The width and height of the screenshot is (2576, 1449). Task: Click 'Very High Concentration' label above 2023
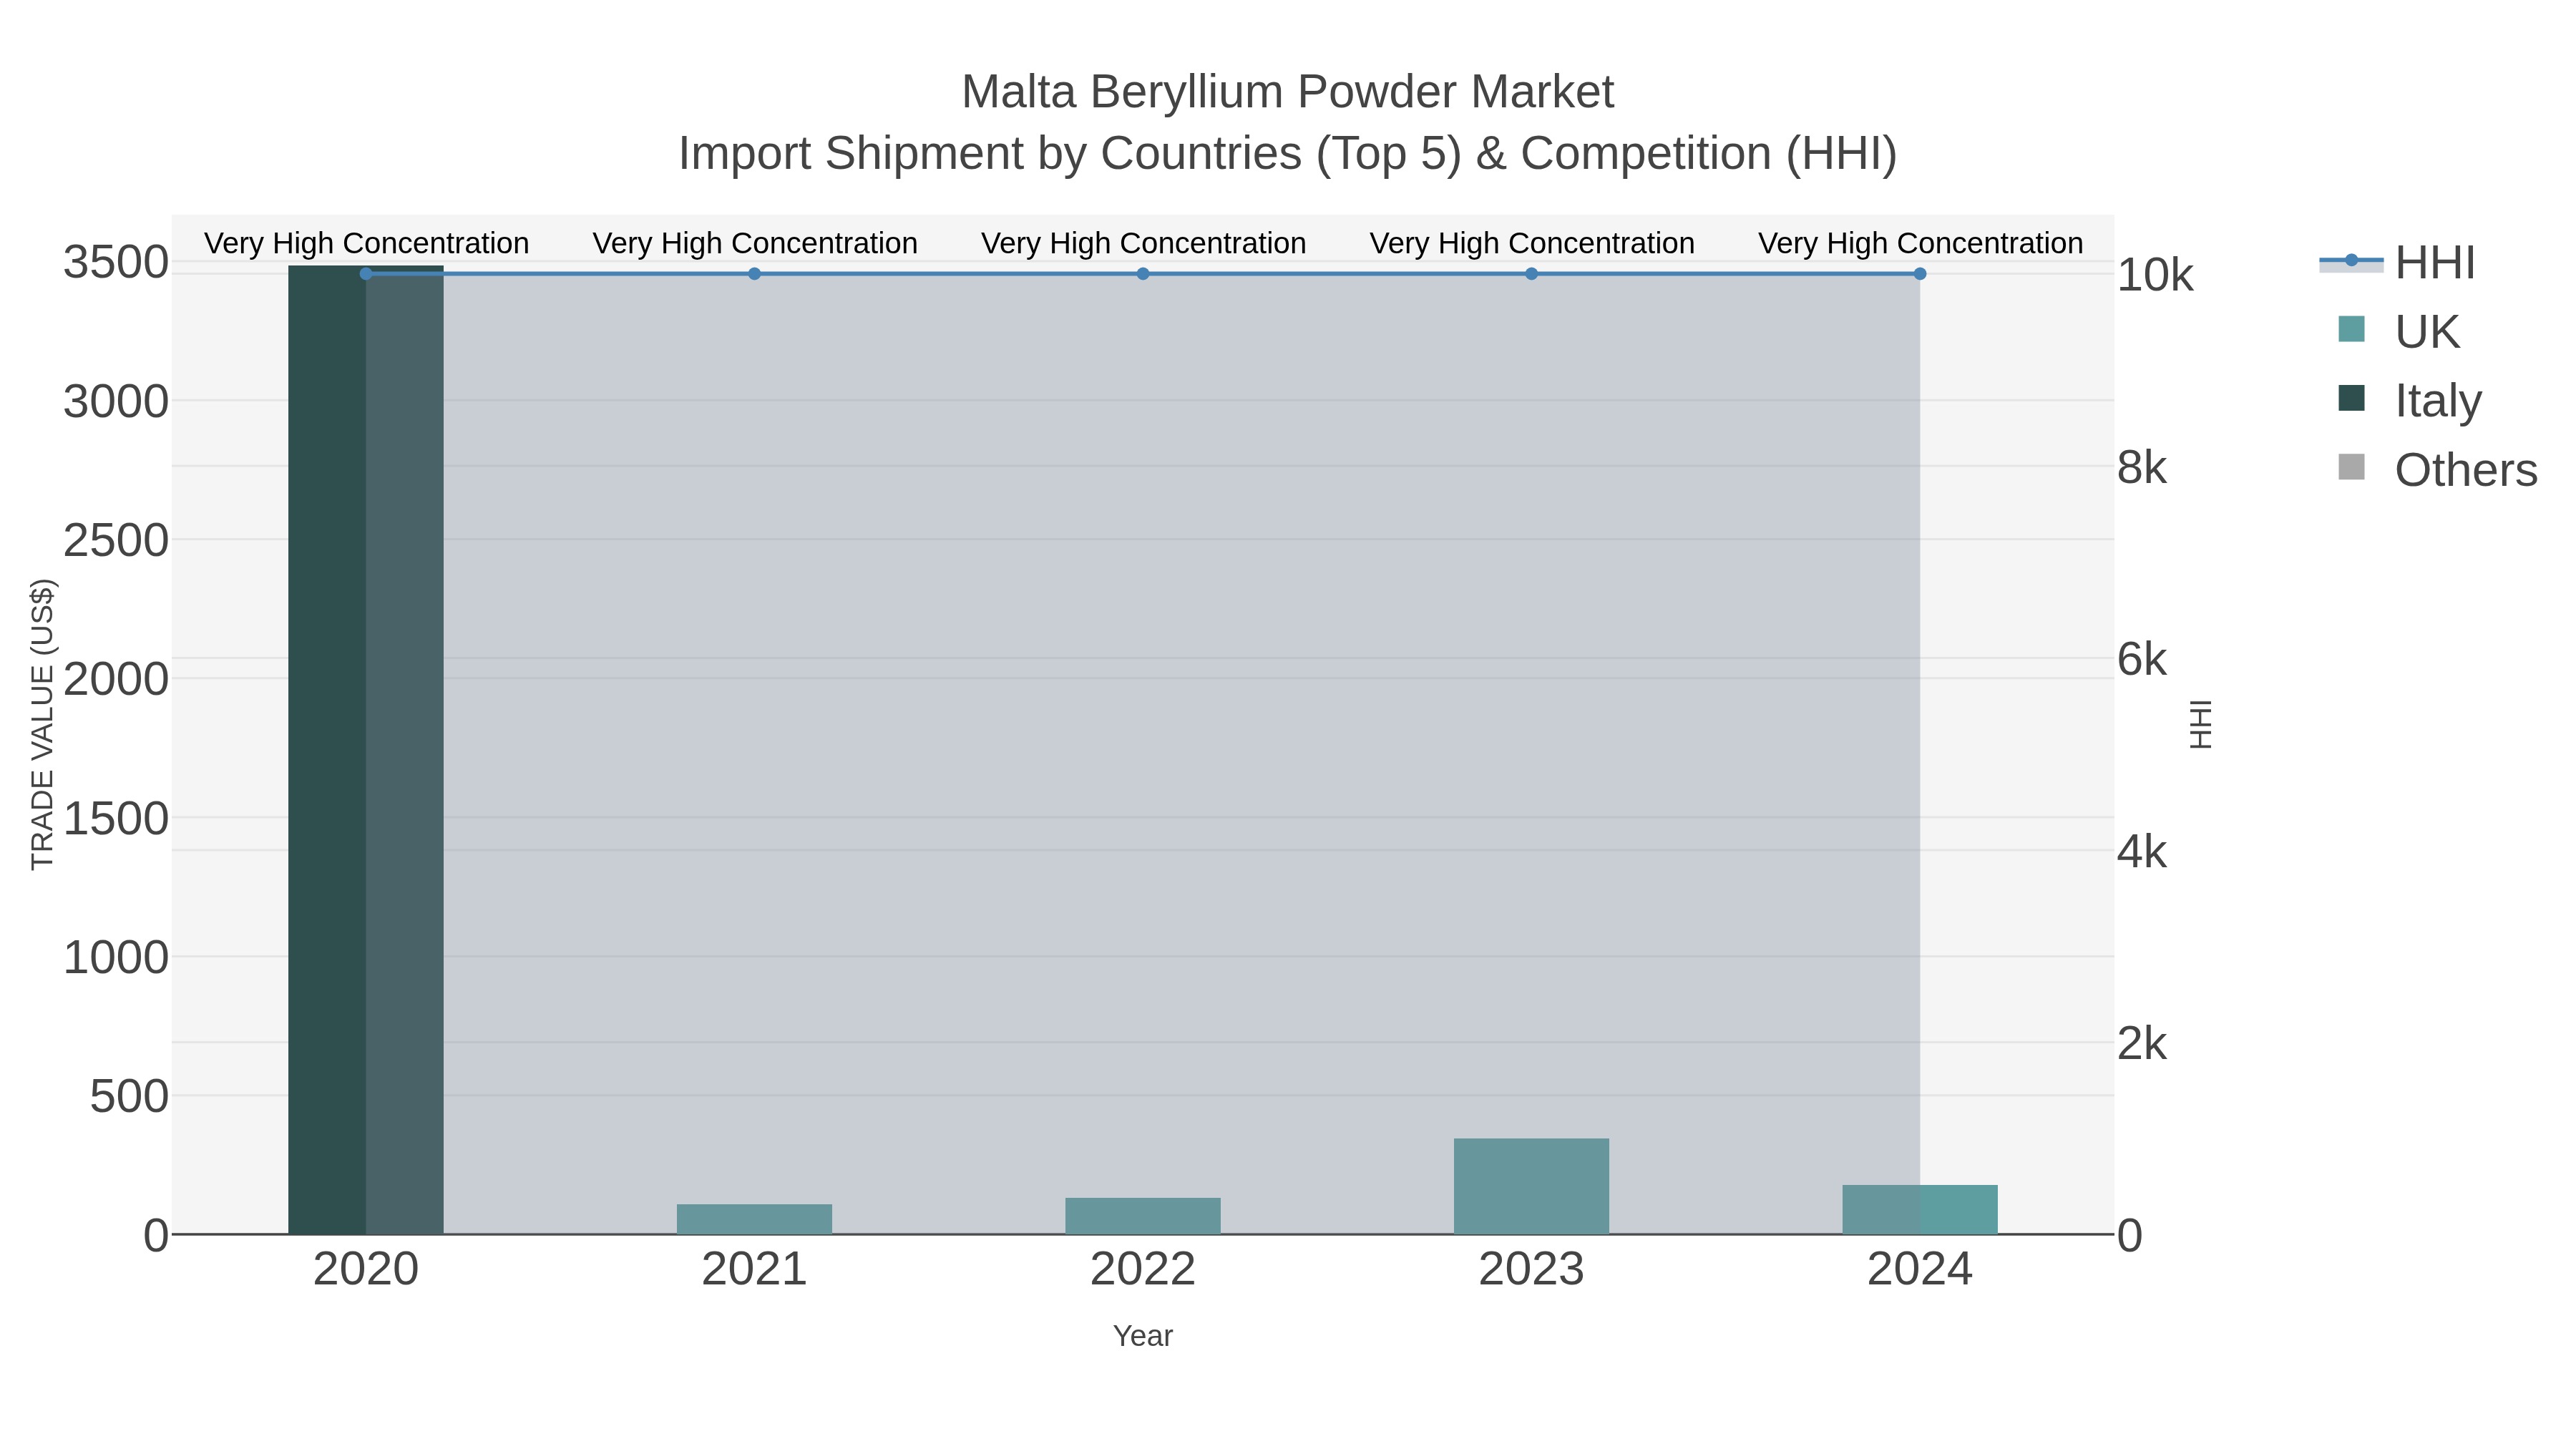tap(1531, 243)
